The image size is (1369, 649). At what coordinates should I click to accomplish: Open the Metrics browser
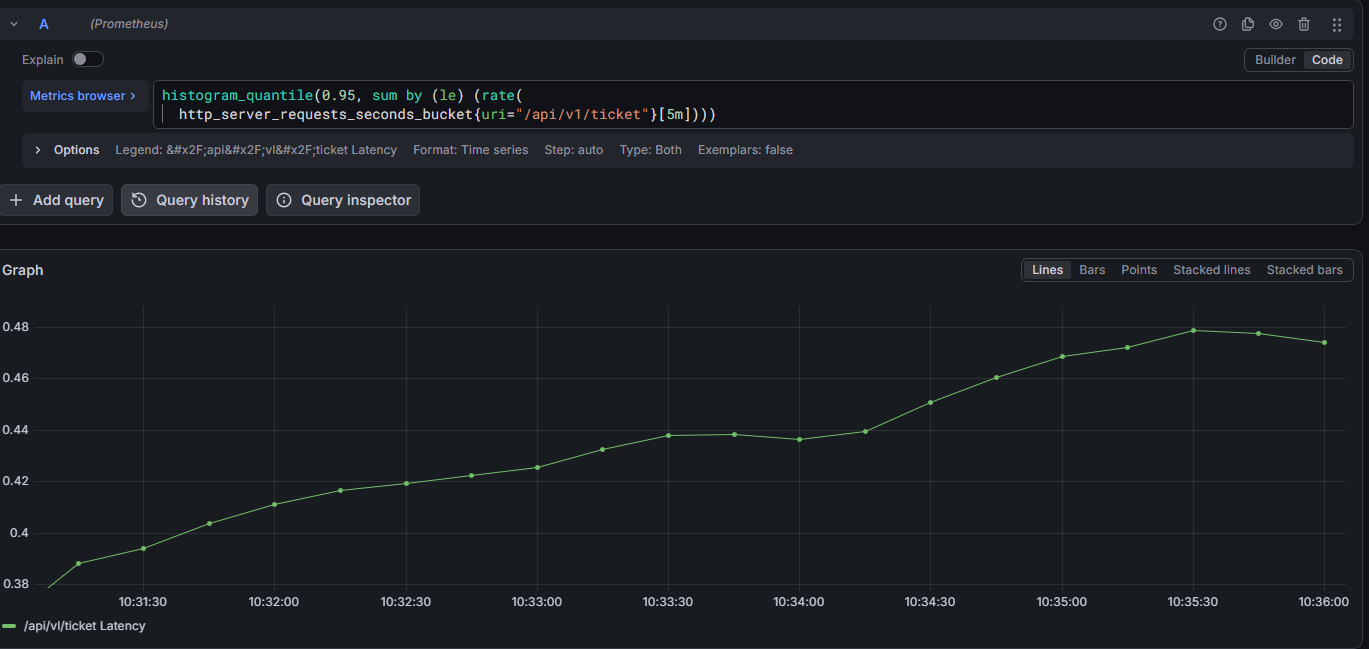click(84, 96)
